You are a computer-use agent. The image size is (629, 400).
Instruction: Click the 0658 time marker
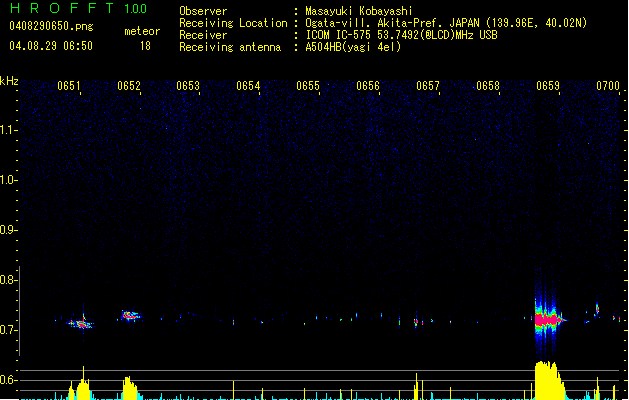[488, 86]
